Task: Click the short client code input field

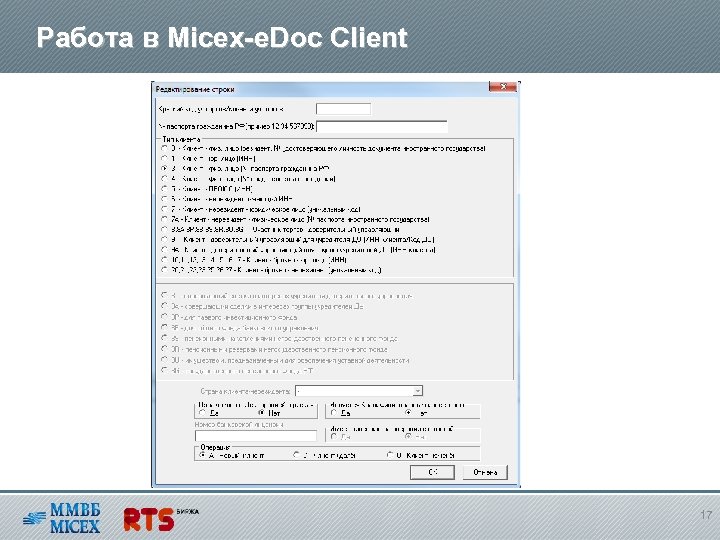Action: click(x=343, y=109)
